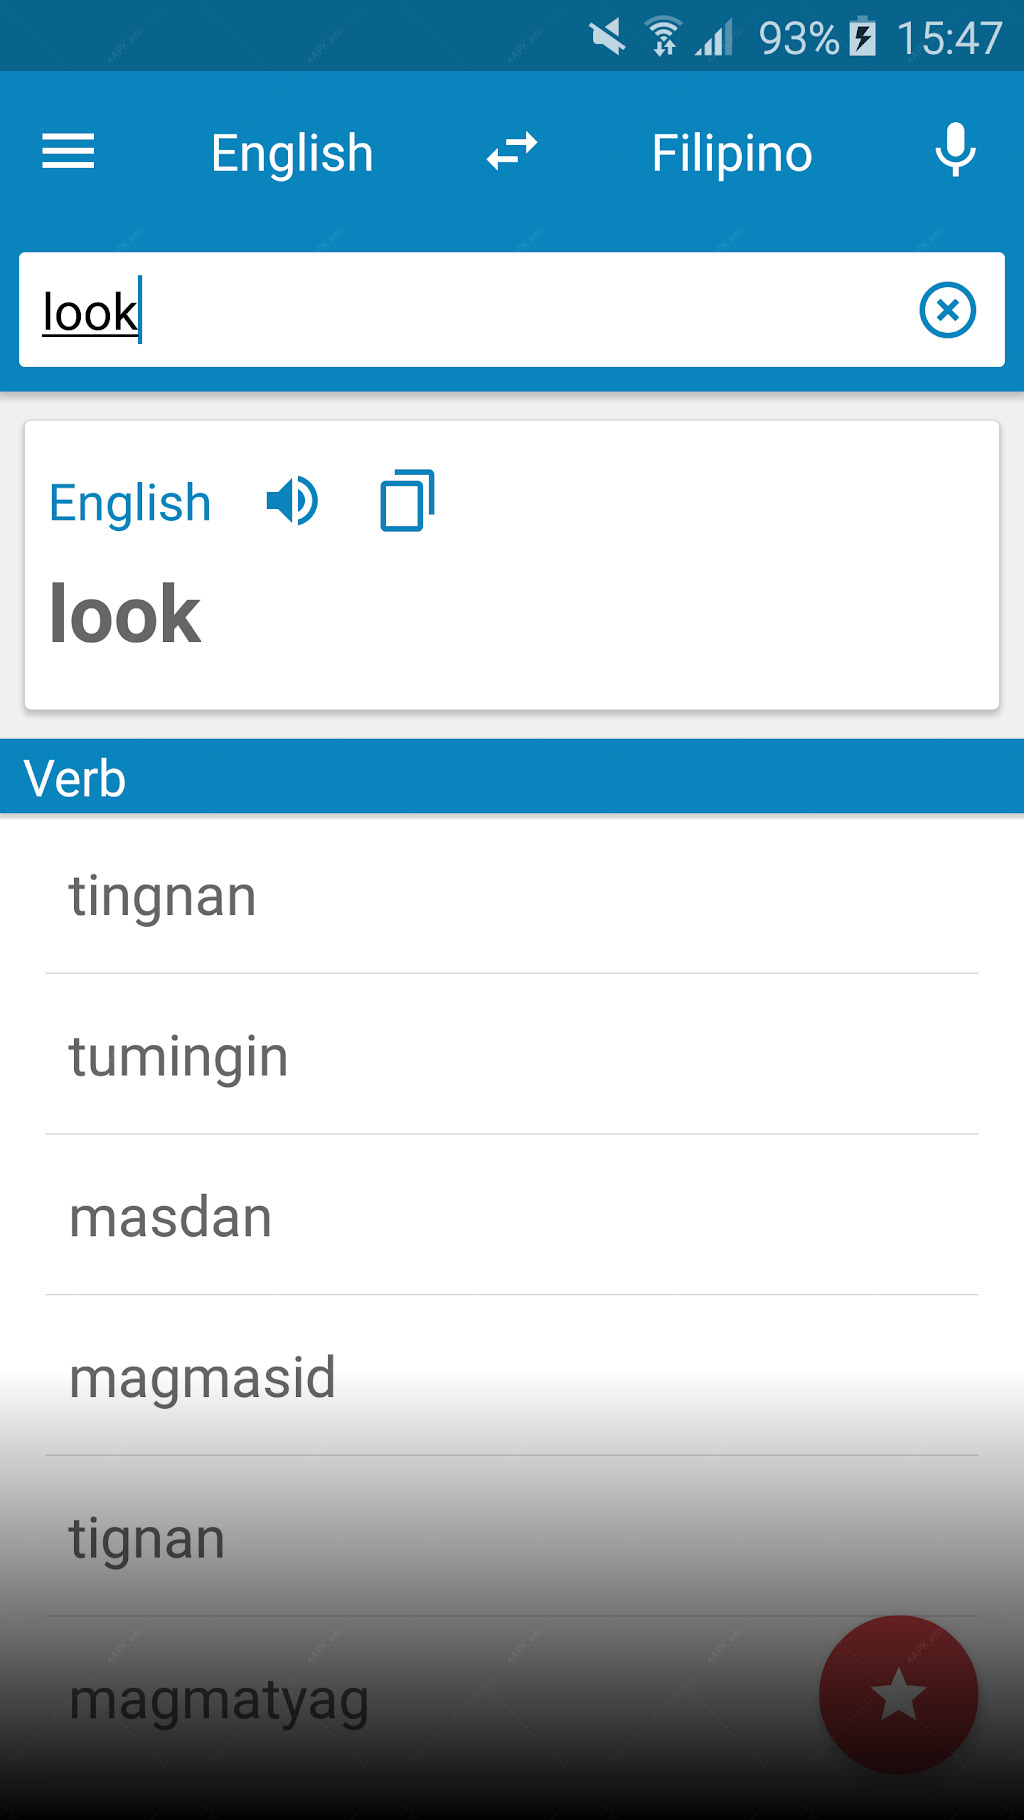Image resolution: width=1024 pixels, height=1820 pixels.
Task: Tap the blue English label in card
Action: pos(130,502)
